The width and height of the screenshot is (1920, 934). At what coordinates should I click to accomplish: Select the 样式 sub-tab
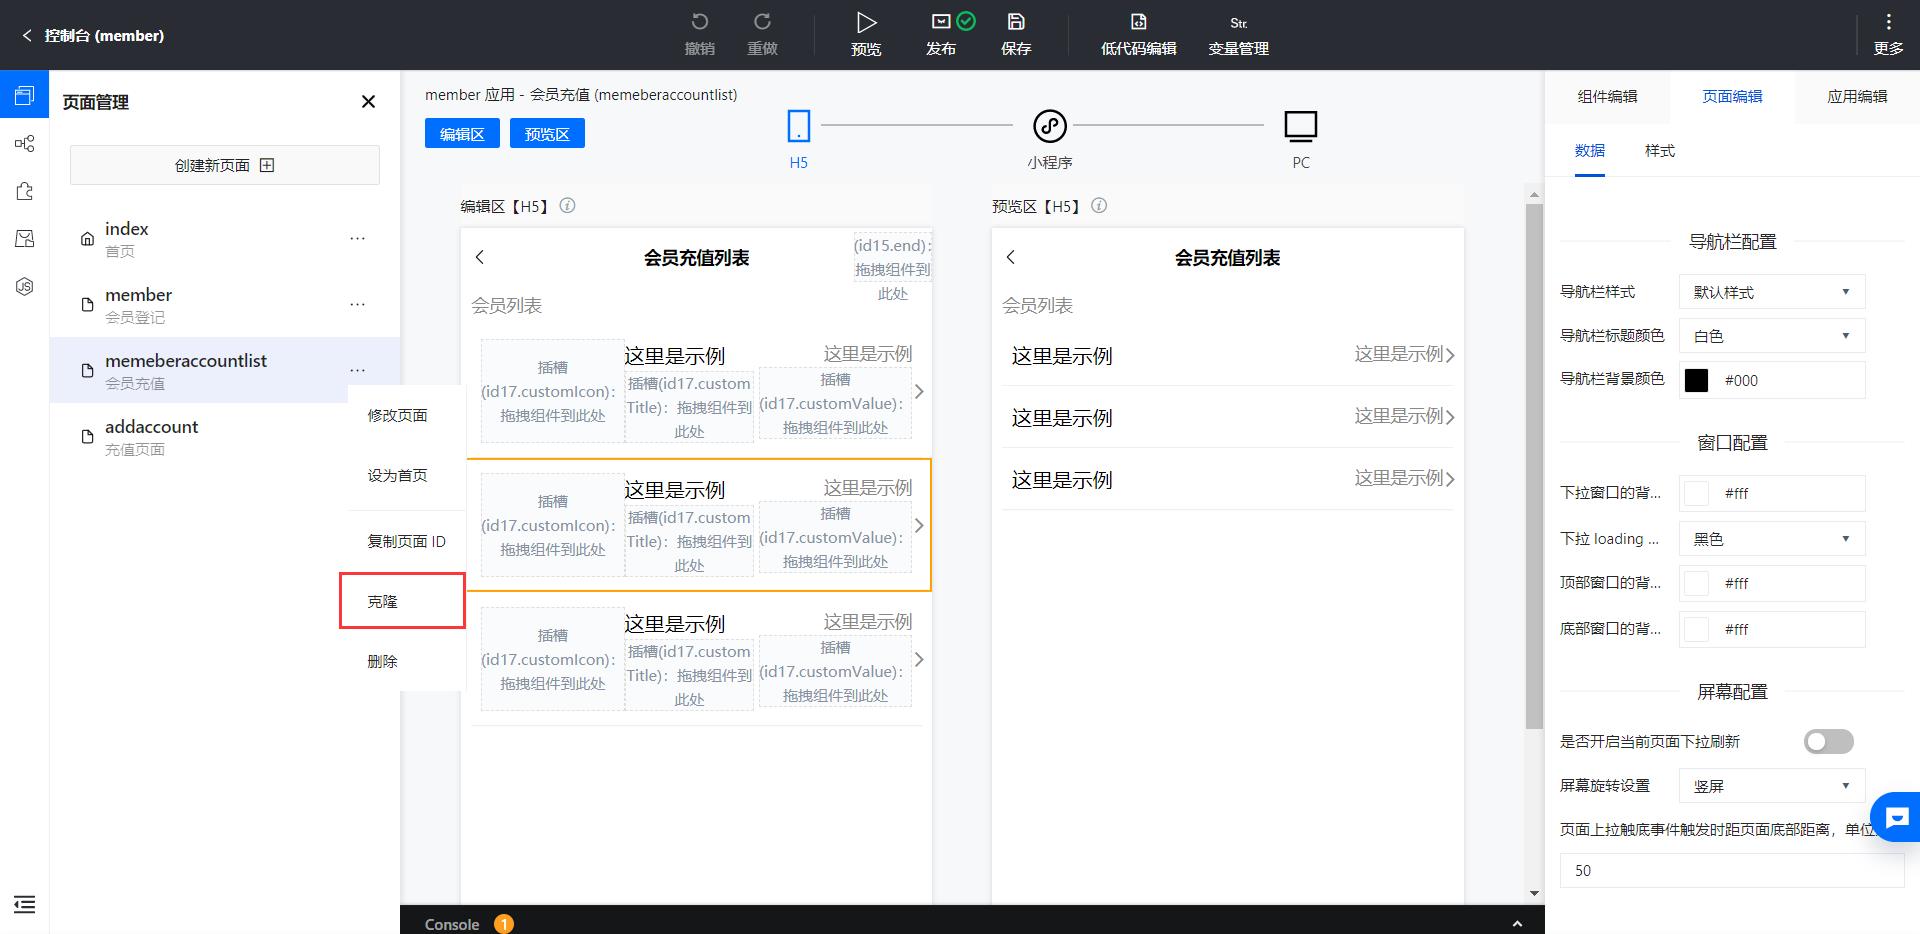pos(1659,151)
